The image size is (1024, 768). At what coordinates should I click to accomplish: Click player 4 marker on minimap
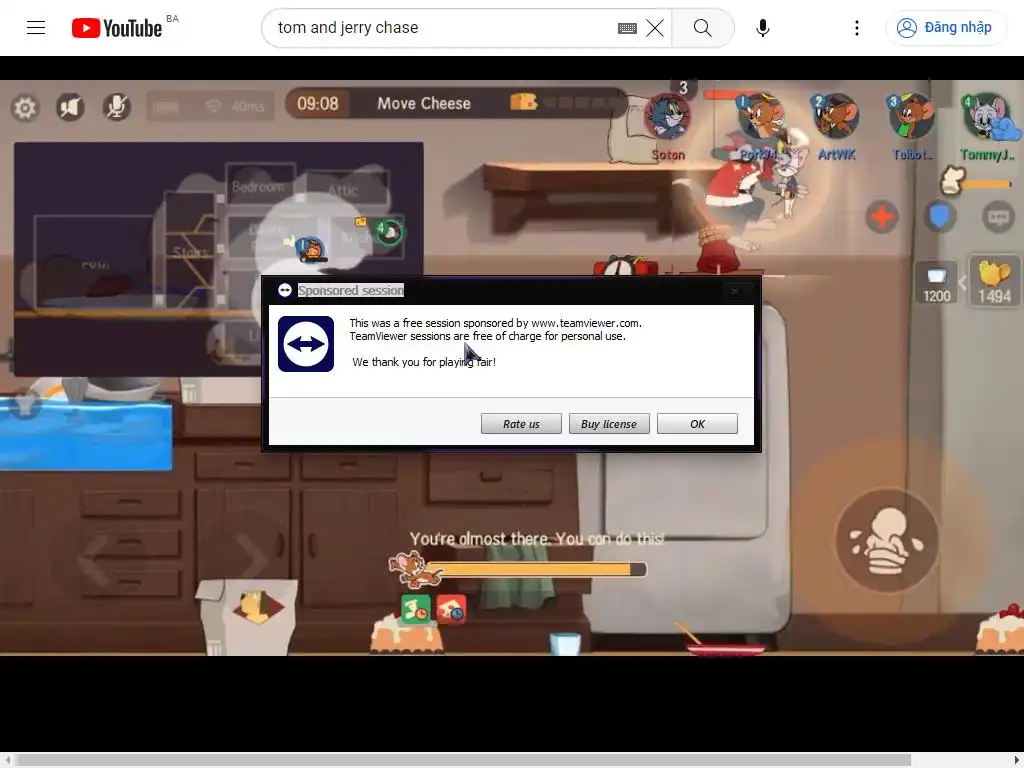coord(388,232)
